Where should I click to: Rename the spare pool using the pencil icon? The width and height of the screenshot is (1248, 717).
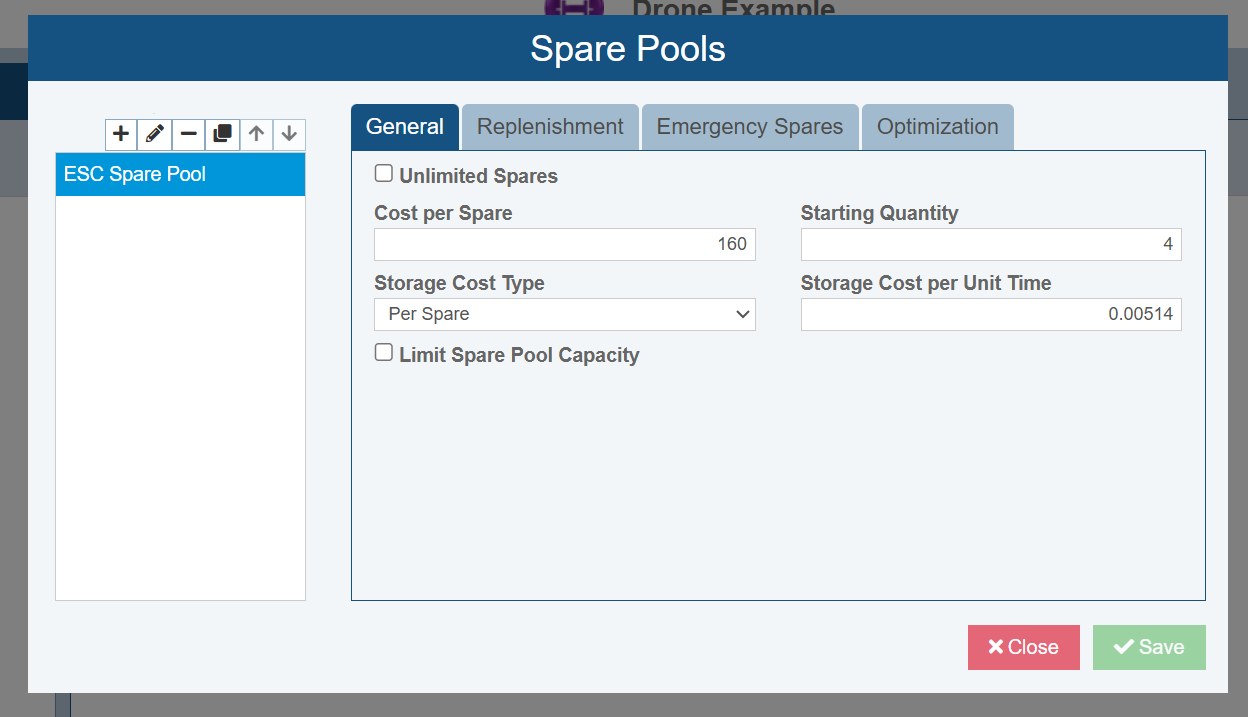coord(154,134)
